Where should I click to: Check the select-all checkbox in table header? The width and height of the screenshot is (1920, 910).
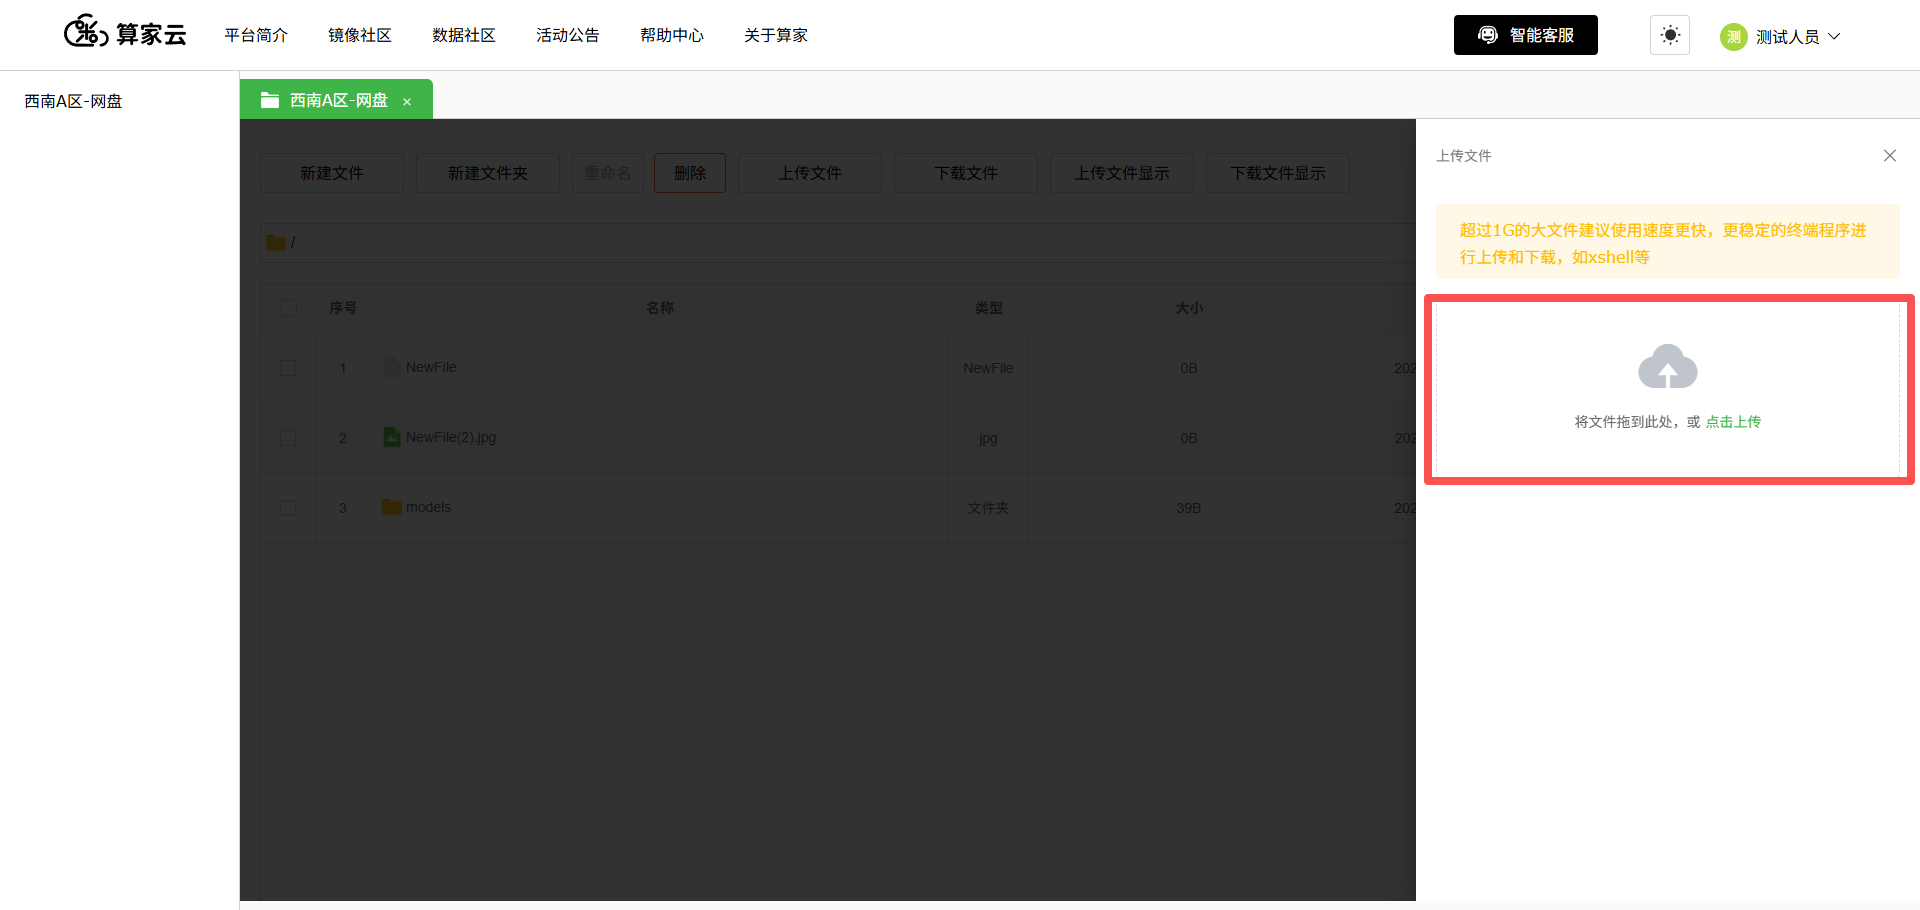click(x=289, y=308)
